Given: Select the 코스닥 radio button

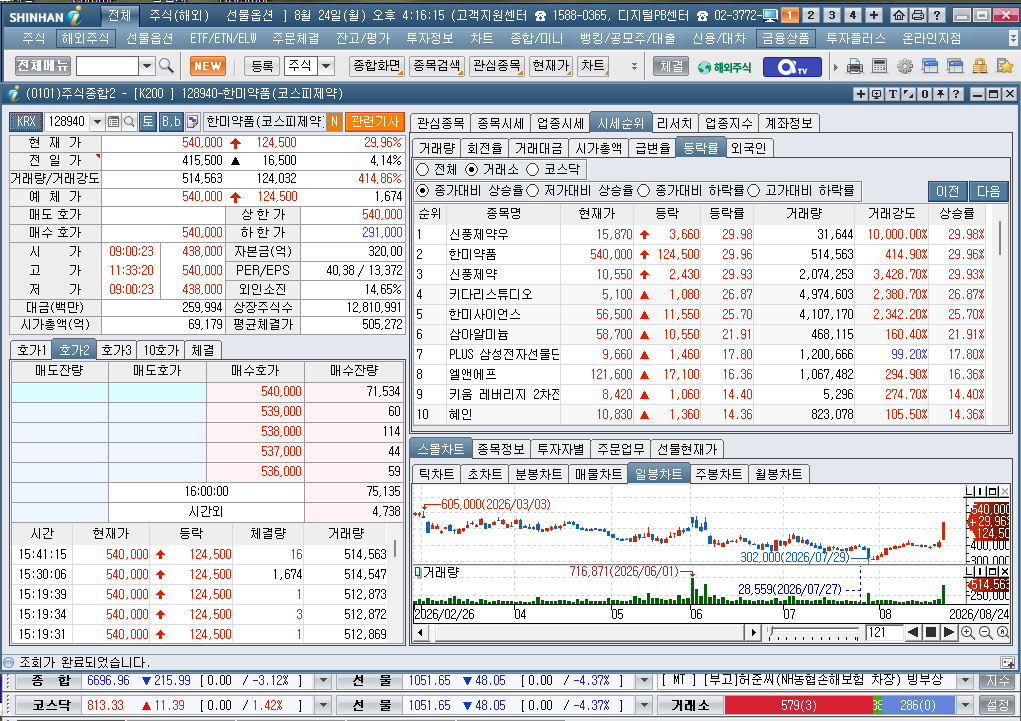Looking at the screenshot, I should point(533,169).
